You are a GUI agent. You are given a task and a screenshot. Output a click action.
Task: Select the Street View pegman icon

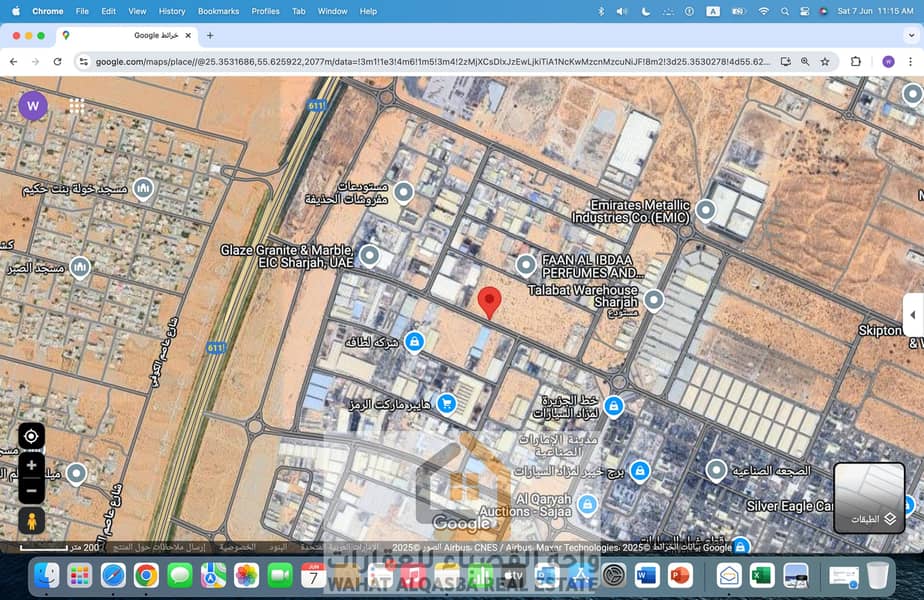point(31,521)
